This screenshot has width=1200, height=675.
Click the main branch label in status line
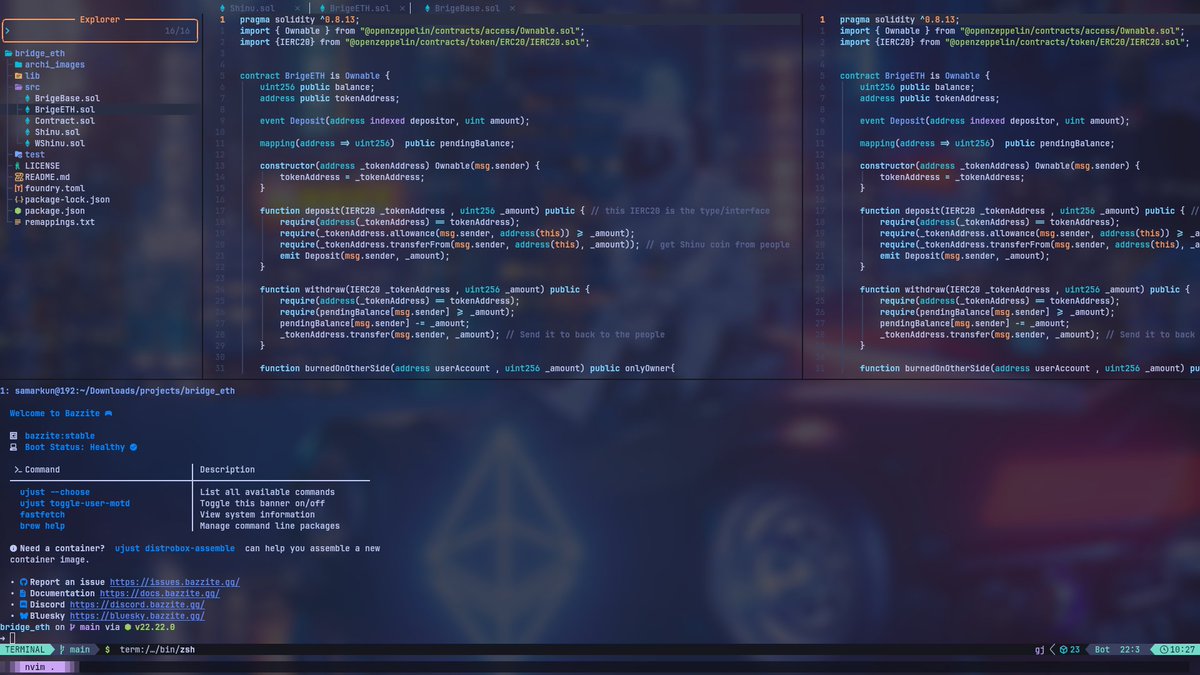(x=80, y=650)
